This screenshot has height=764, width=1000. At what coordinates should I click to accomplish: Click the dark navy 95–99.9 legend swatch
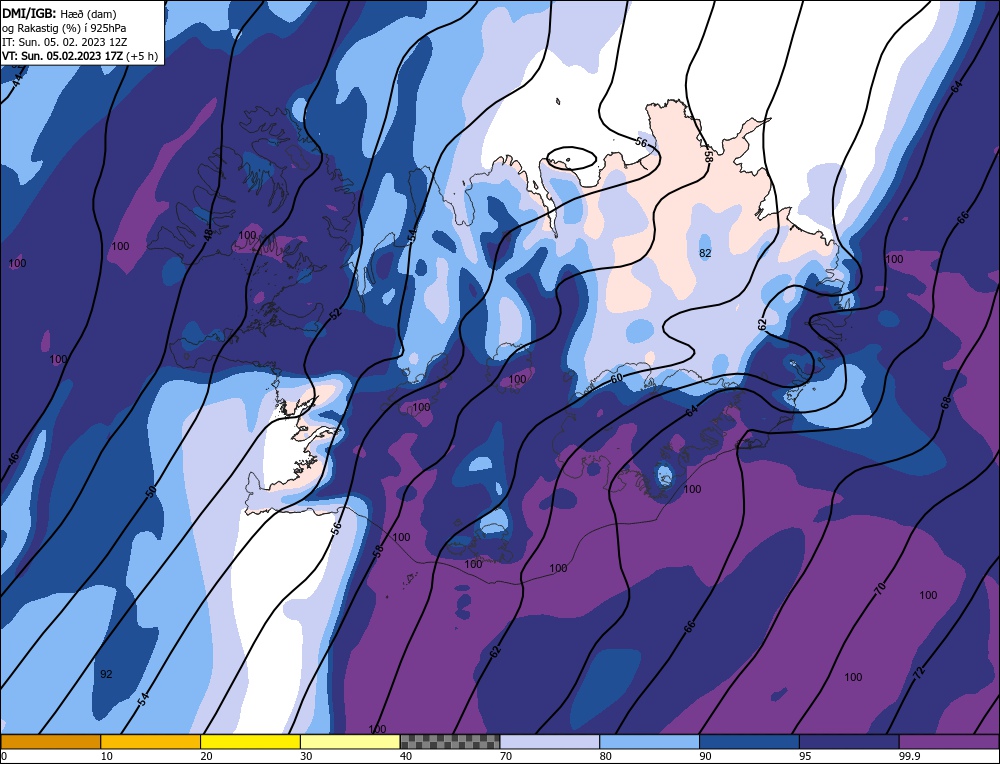coord(849,741)
